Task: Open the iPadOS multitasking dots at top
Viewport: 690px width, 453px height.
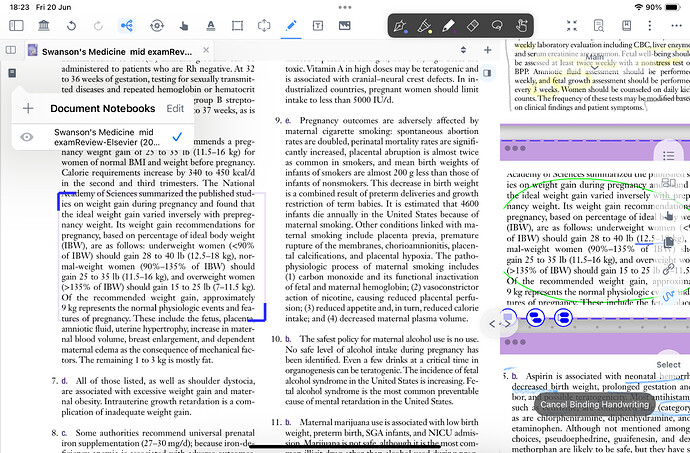Action: [345, 7]
